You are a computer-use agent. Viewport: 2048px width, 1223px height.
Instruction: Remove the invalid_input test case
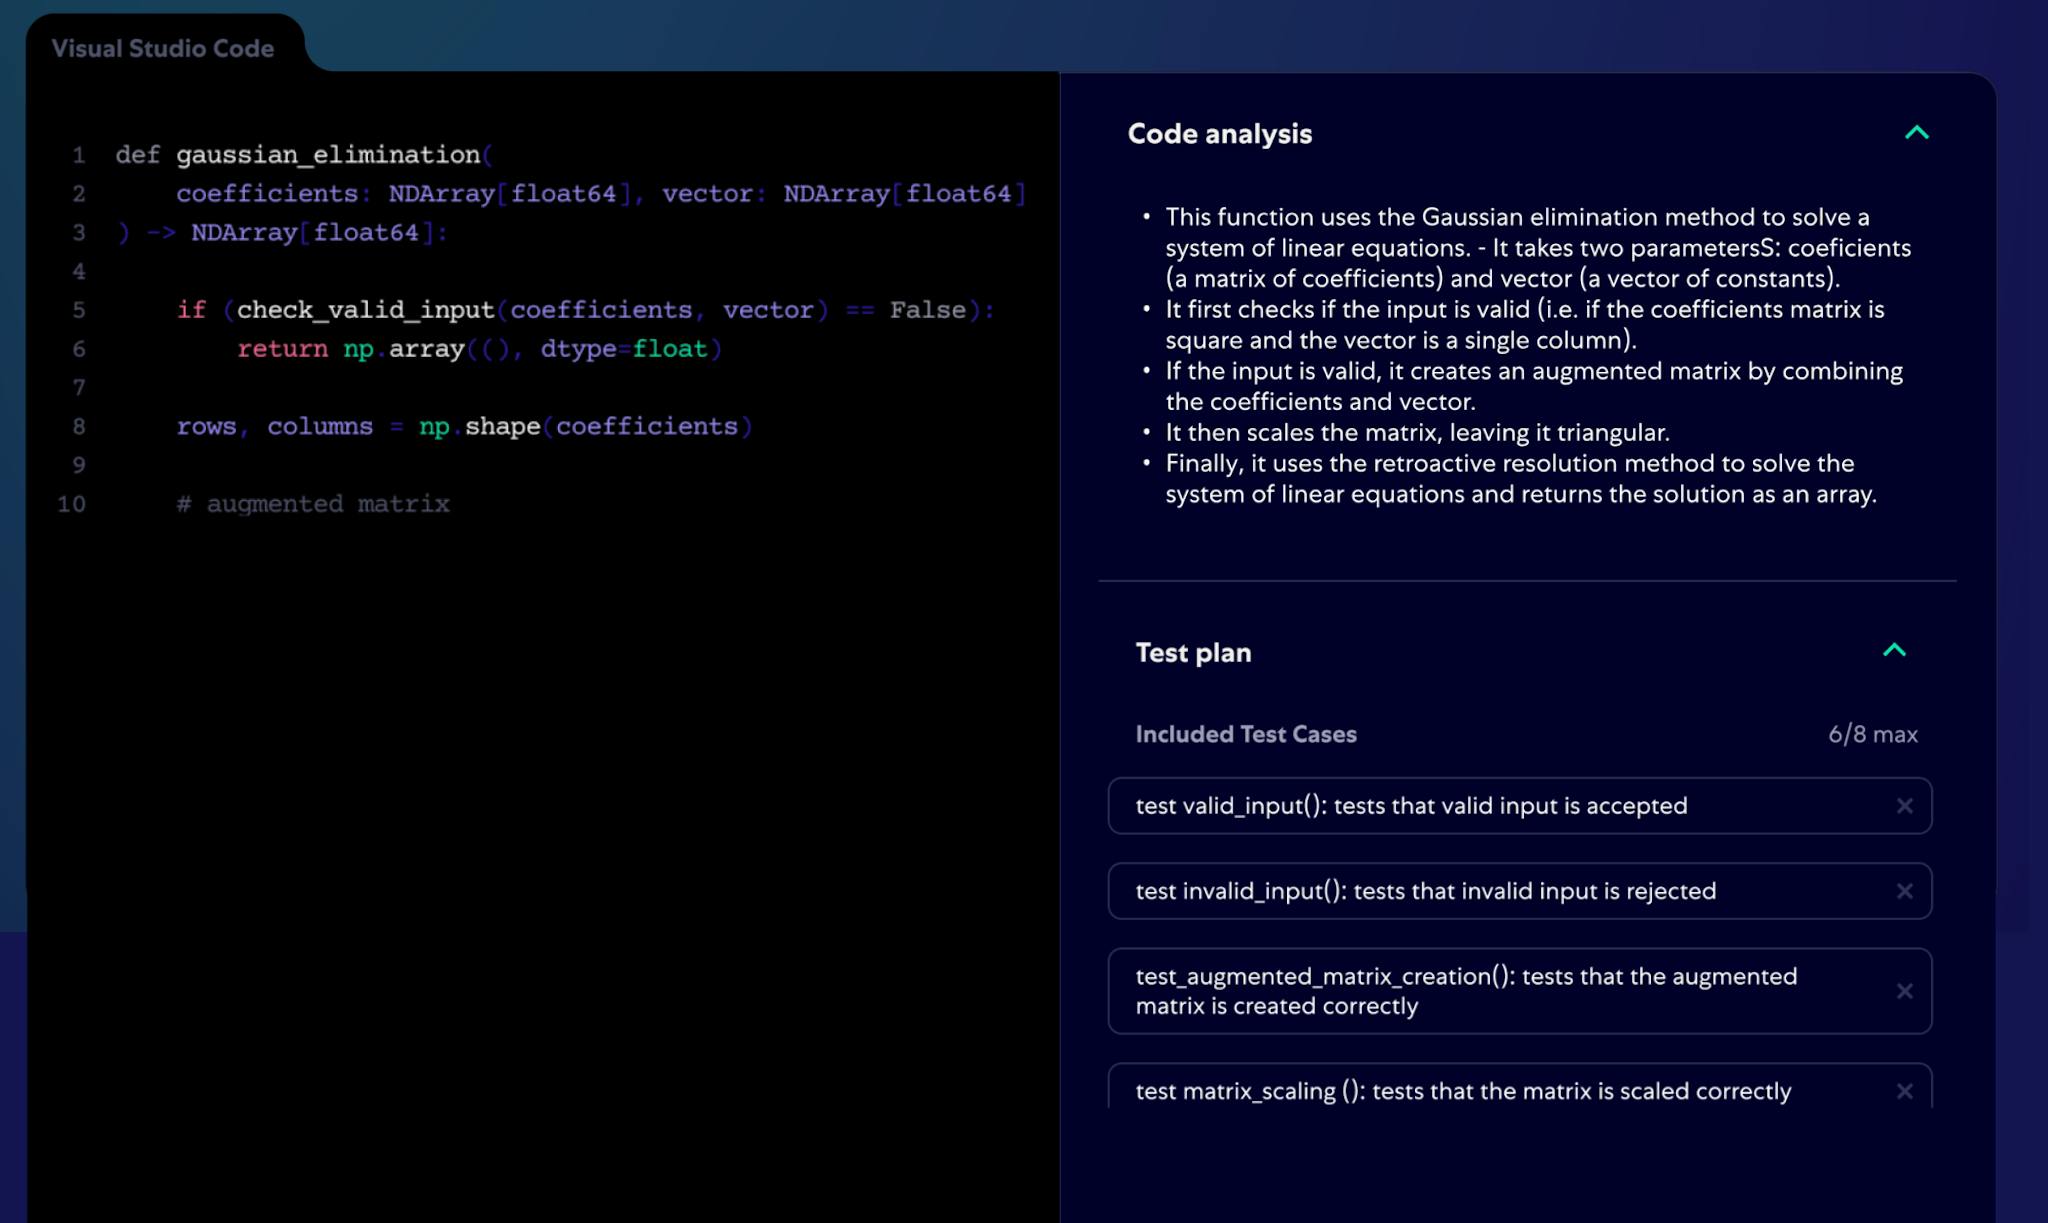tap(1904, 891)
